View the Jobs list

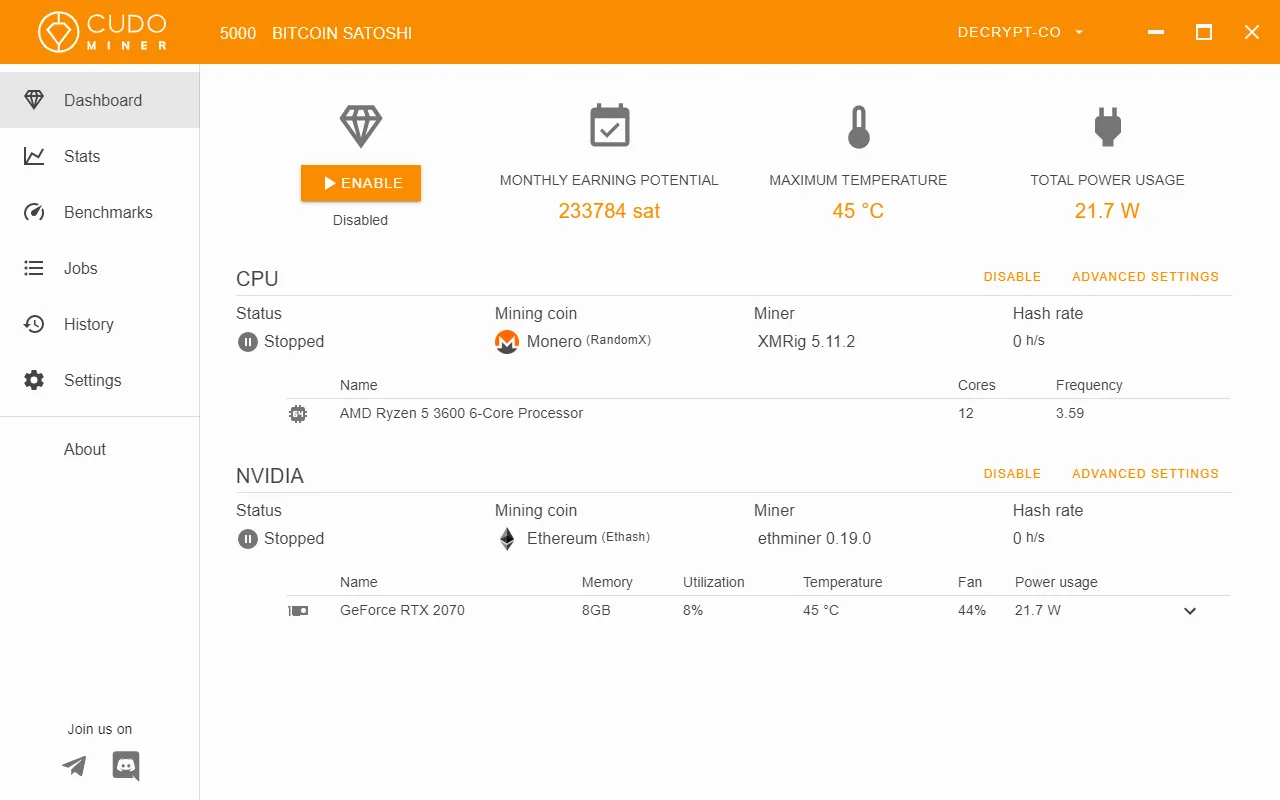[80, 268]
